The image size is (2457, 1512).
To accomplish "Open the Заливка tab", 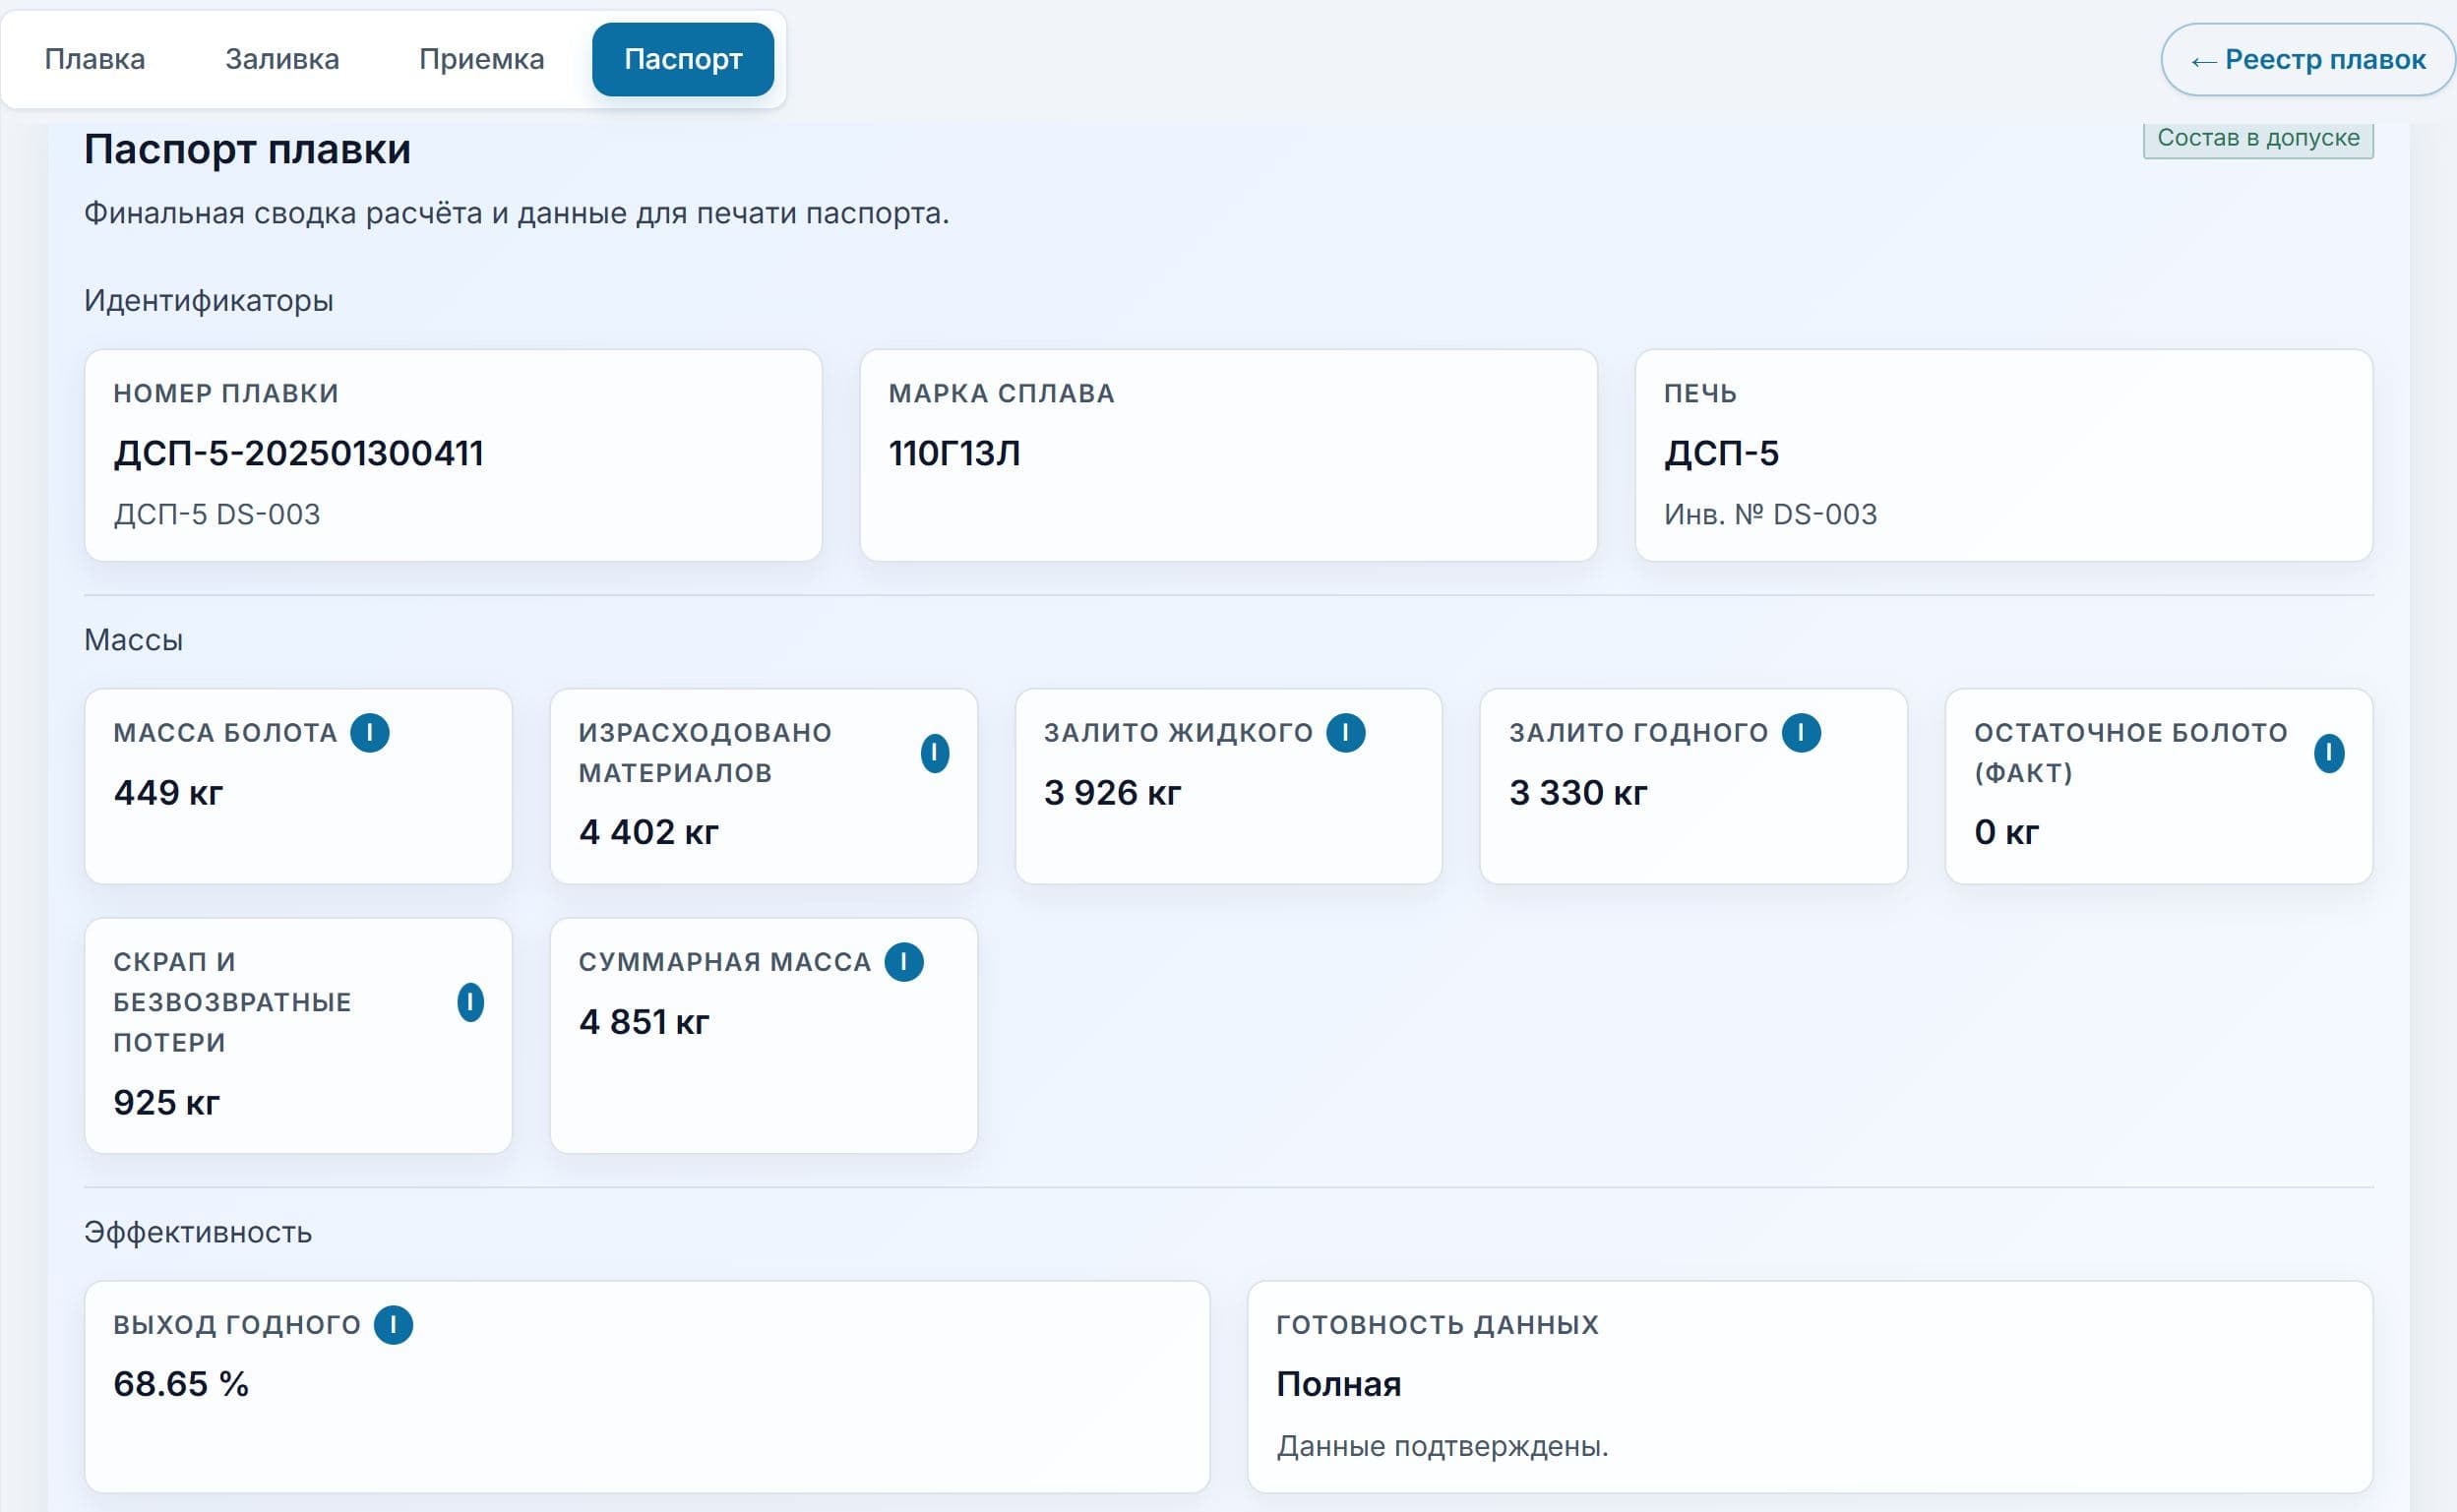I will click(x=282, y=59).
